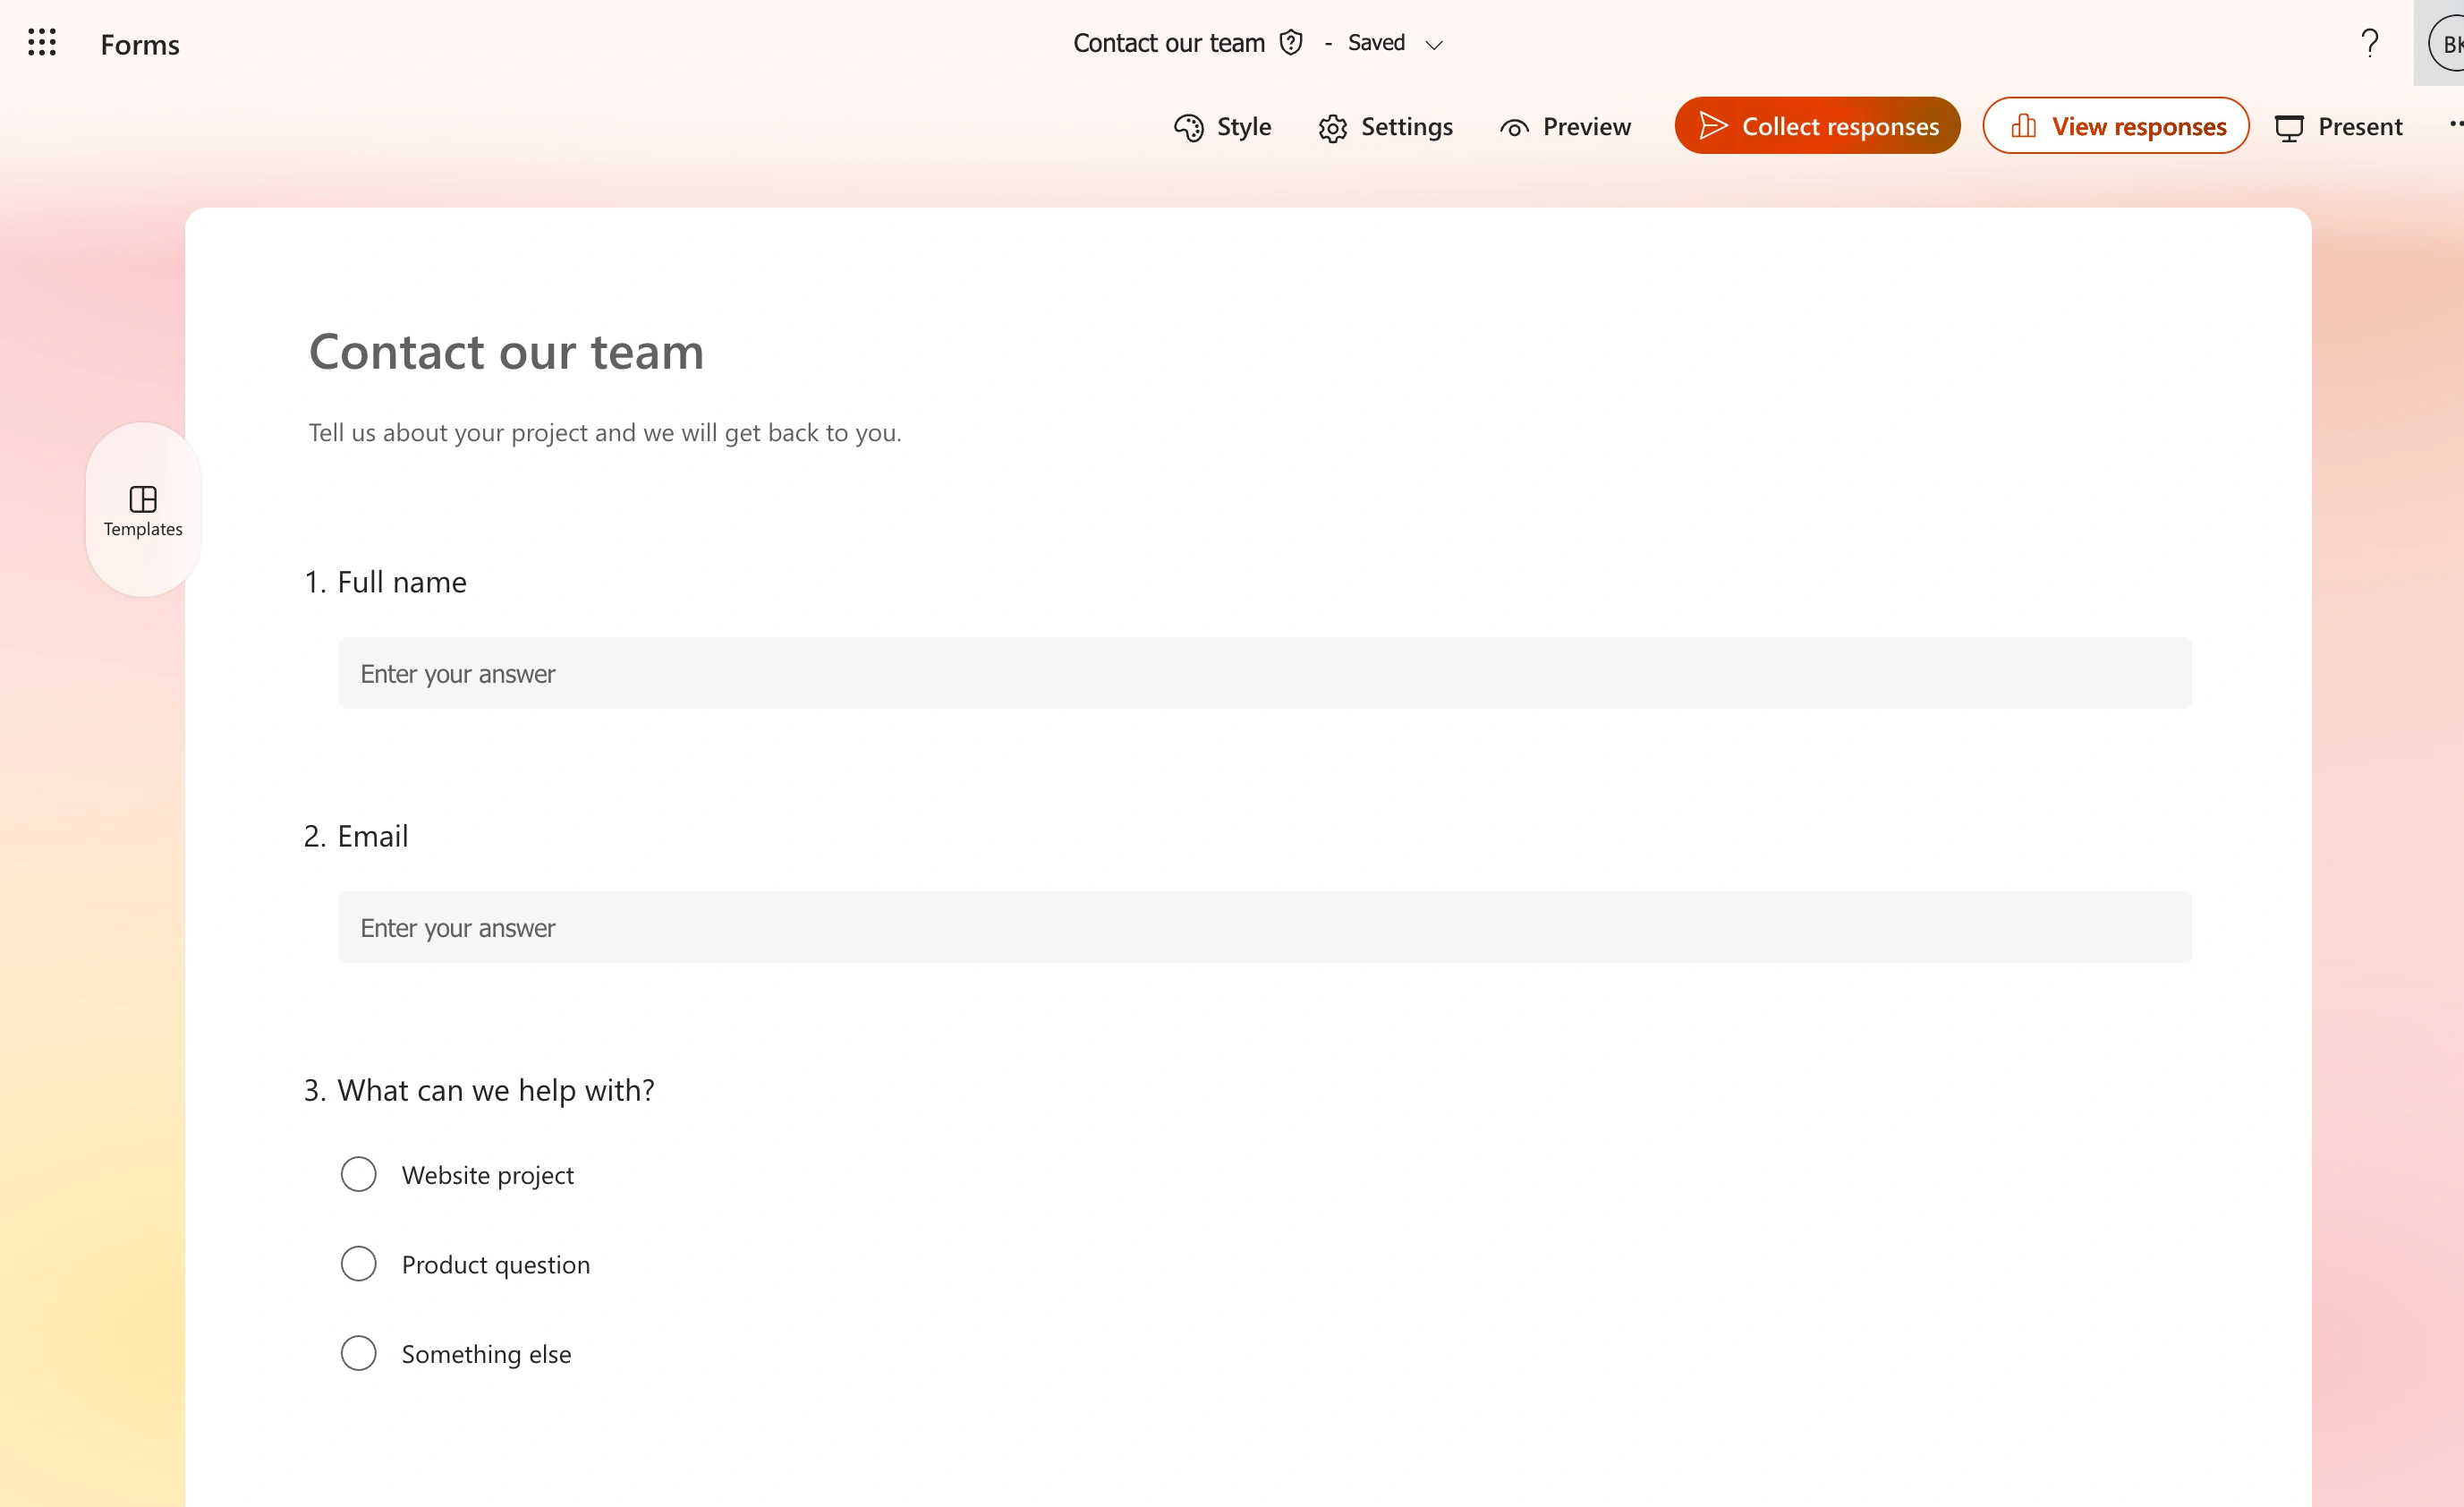The width and height of the screenshot is (2464, 1507).
Task: Open the Style palette option
Action: coord(1222,127)
